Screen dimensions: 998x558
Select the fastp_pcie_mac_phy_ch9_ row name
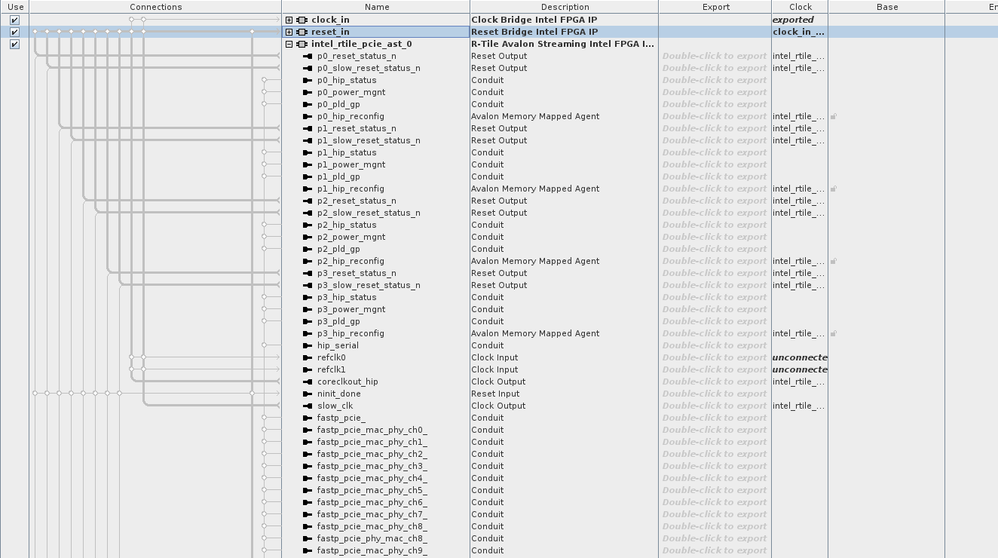(x=372, y=550)
